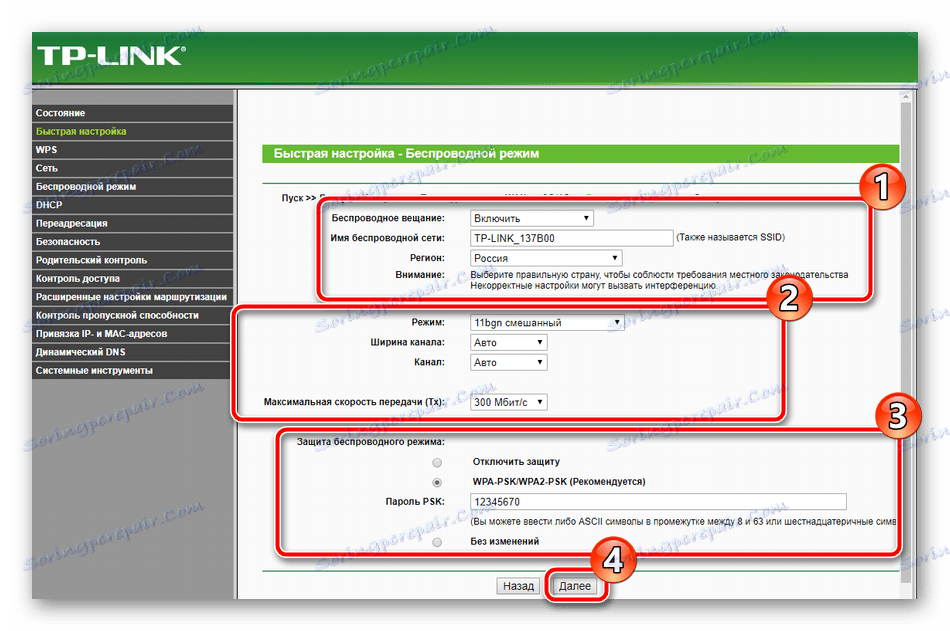The image size is (950, 631).
Task: Open the Режим dropdown 11bgn смешанный
Action: coord(547,322)
